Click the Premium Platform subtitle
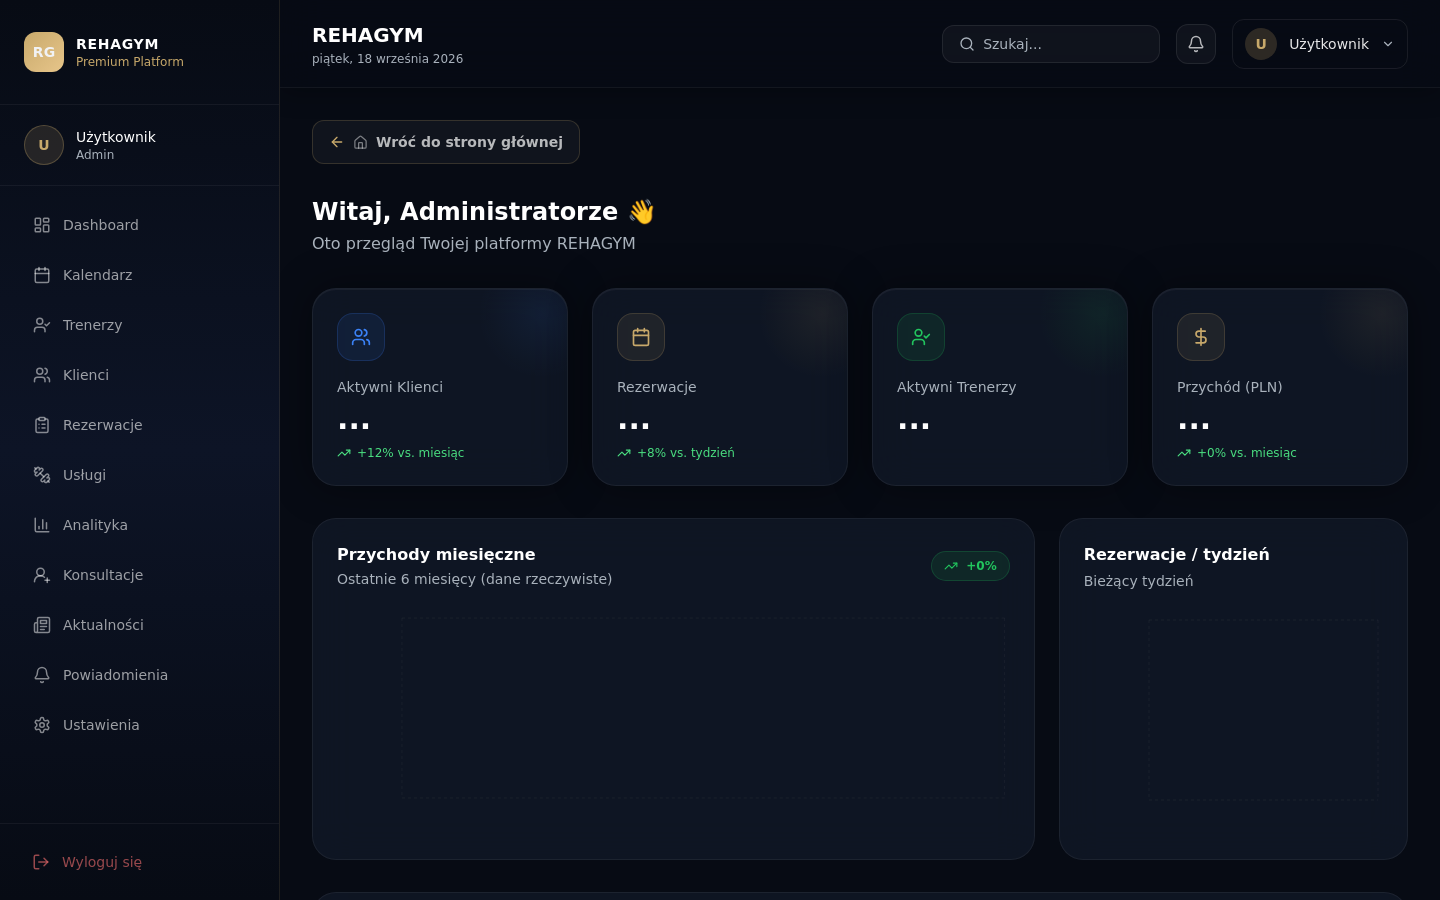This screenshot has width=1440, height=900. click(130, 62)
